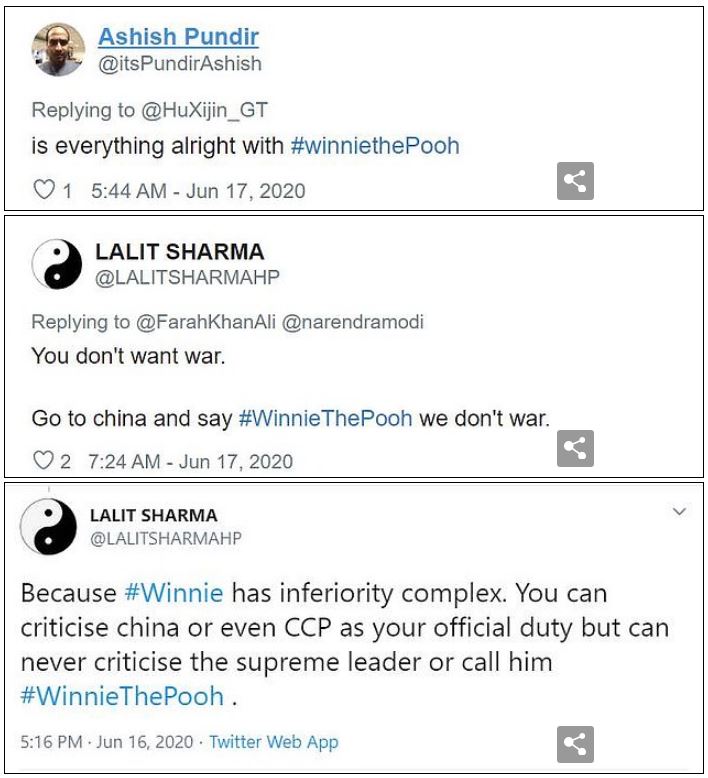Open the Ashish Pundir profile name link
This screenshot has width=708, height=778.
click(178, 37)
